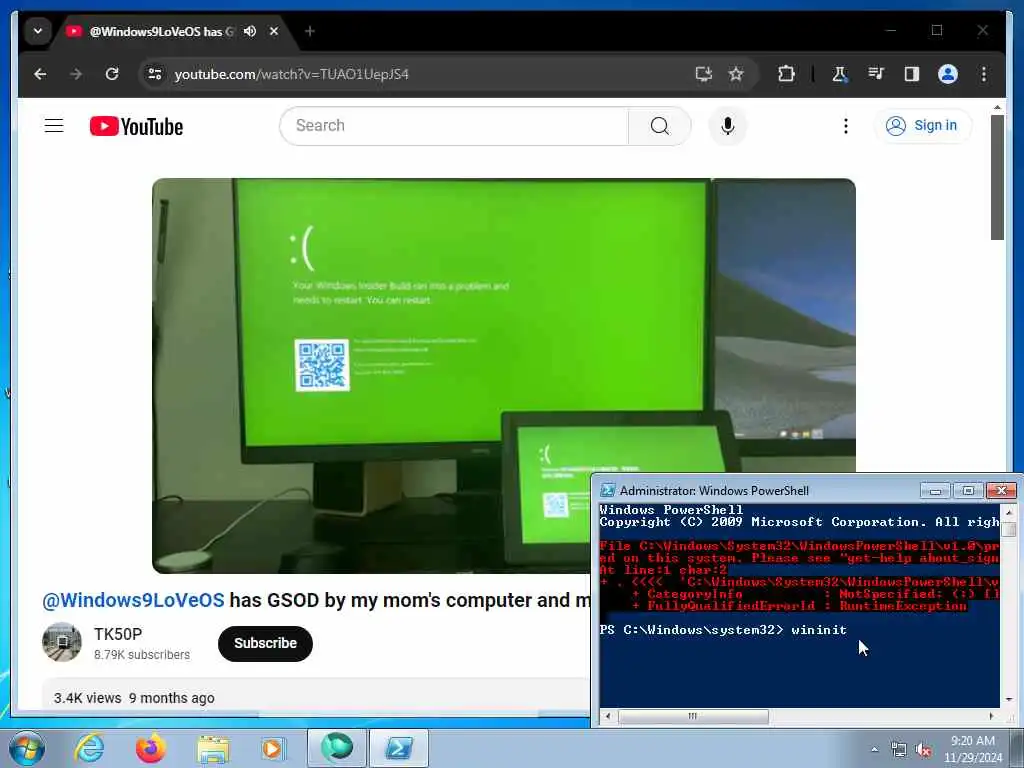
Task: Mute the tab using the speaker icon
Action: 249,31
